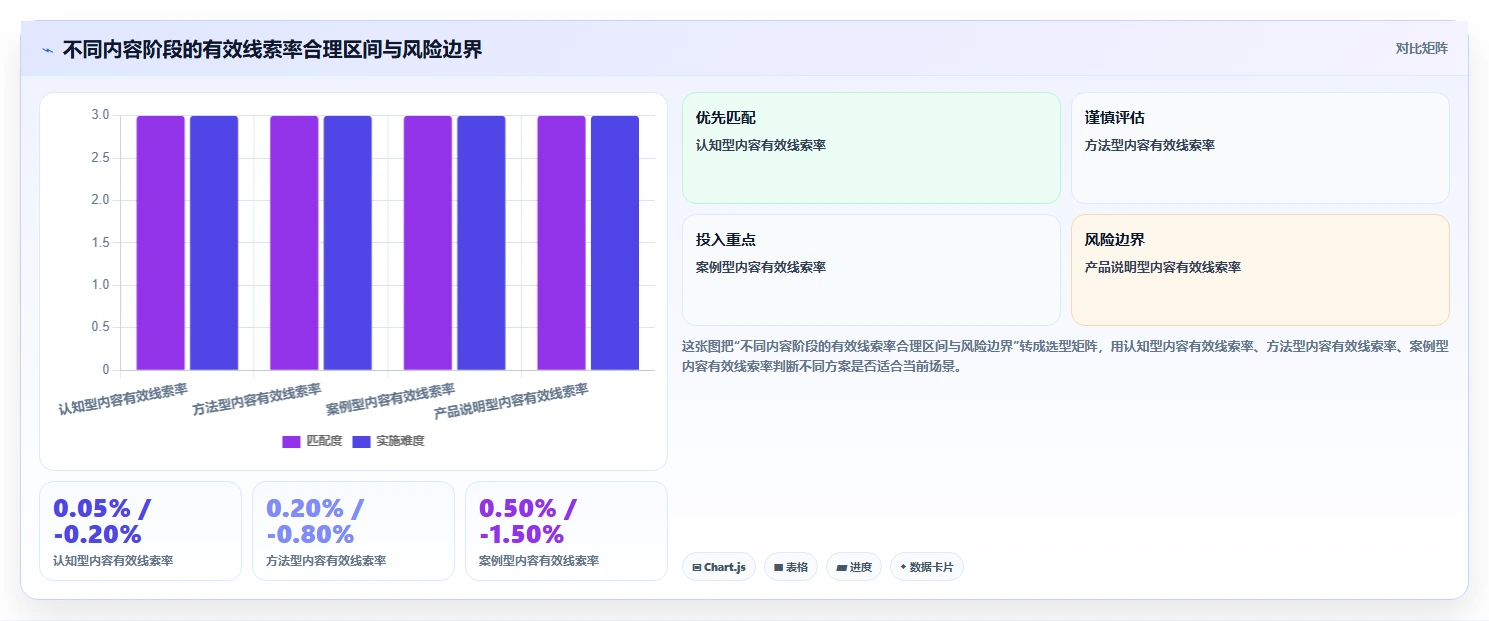Click the Chart.js tag
Image resolution: width=1489 pixels, height=621 pixels.
719,567
